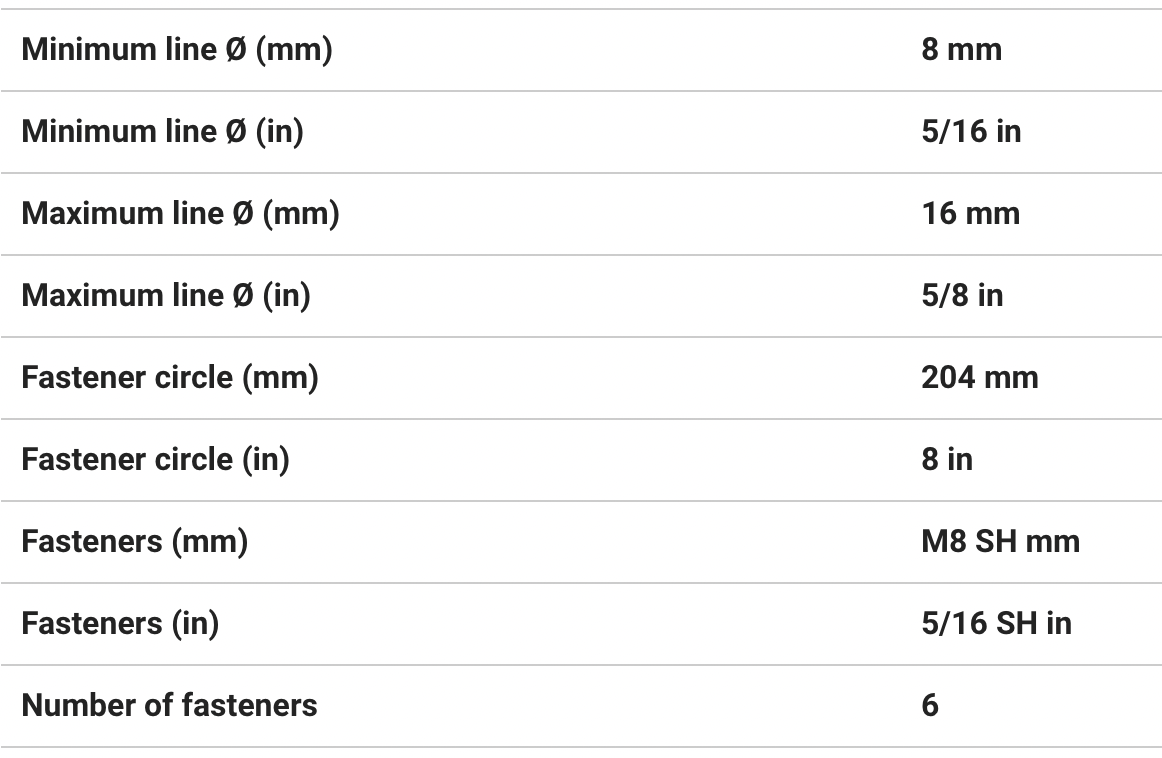The height and width of the screenshot is (758, 1162).
Task: Select the "204 mm" value
Action: tap(979, 378)
